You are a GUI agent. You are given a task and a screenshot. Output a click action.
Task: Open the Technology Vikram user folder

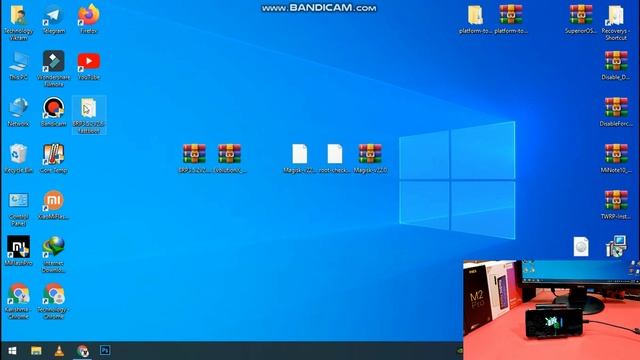(18, 22)
